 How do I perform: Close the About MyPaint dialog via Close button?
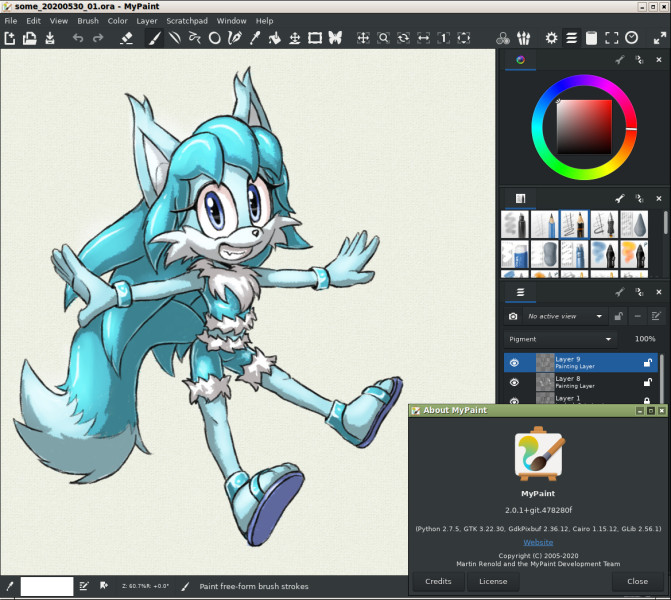[x=637, y=581]
